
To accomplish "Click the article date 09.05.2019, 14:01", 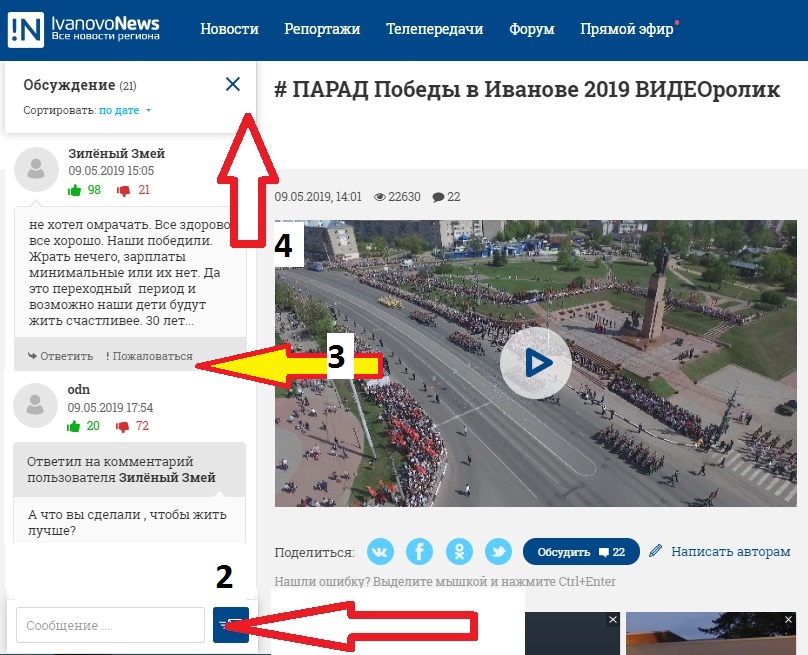I will 318,197.
